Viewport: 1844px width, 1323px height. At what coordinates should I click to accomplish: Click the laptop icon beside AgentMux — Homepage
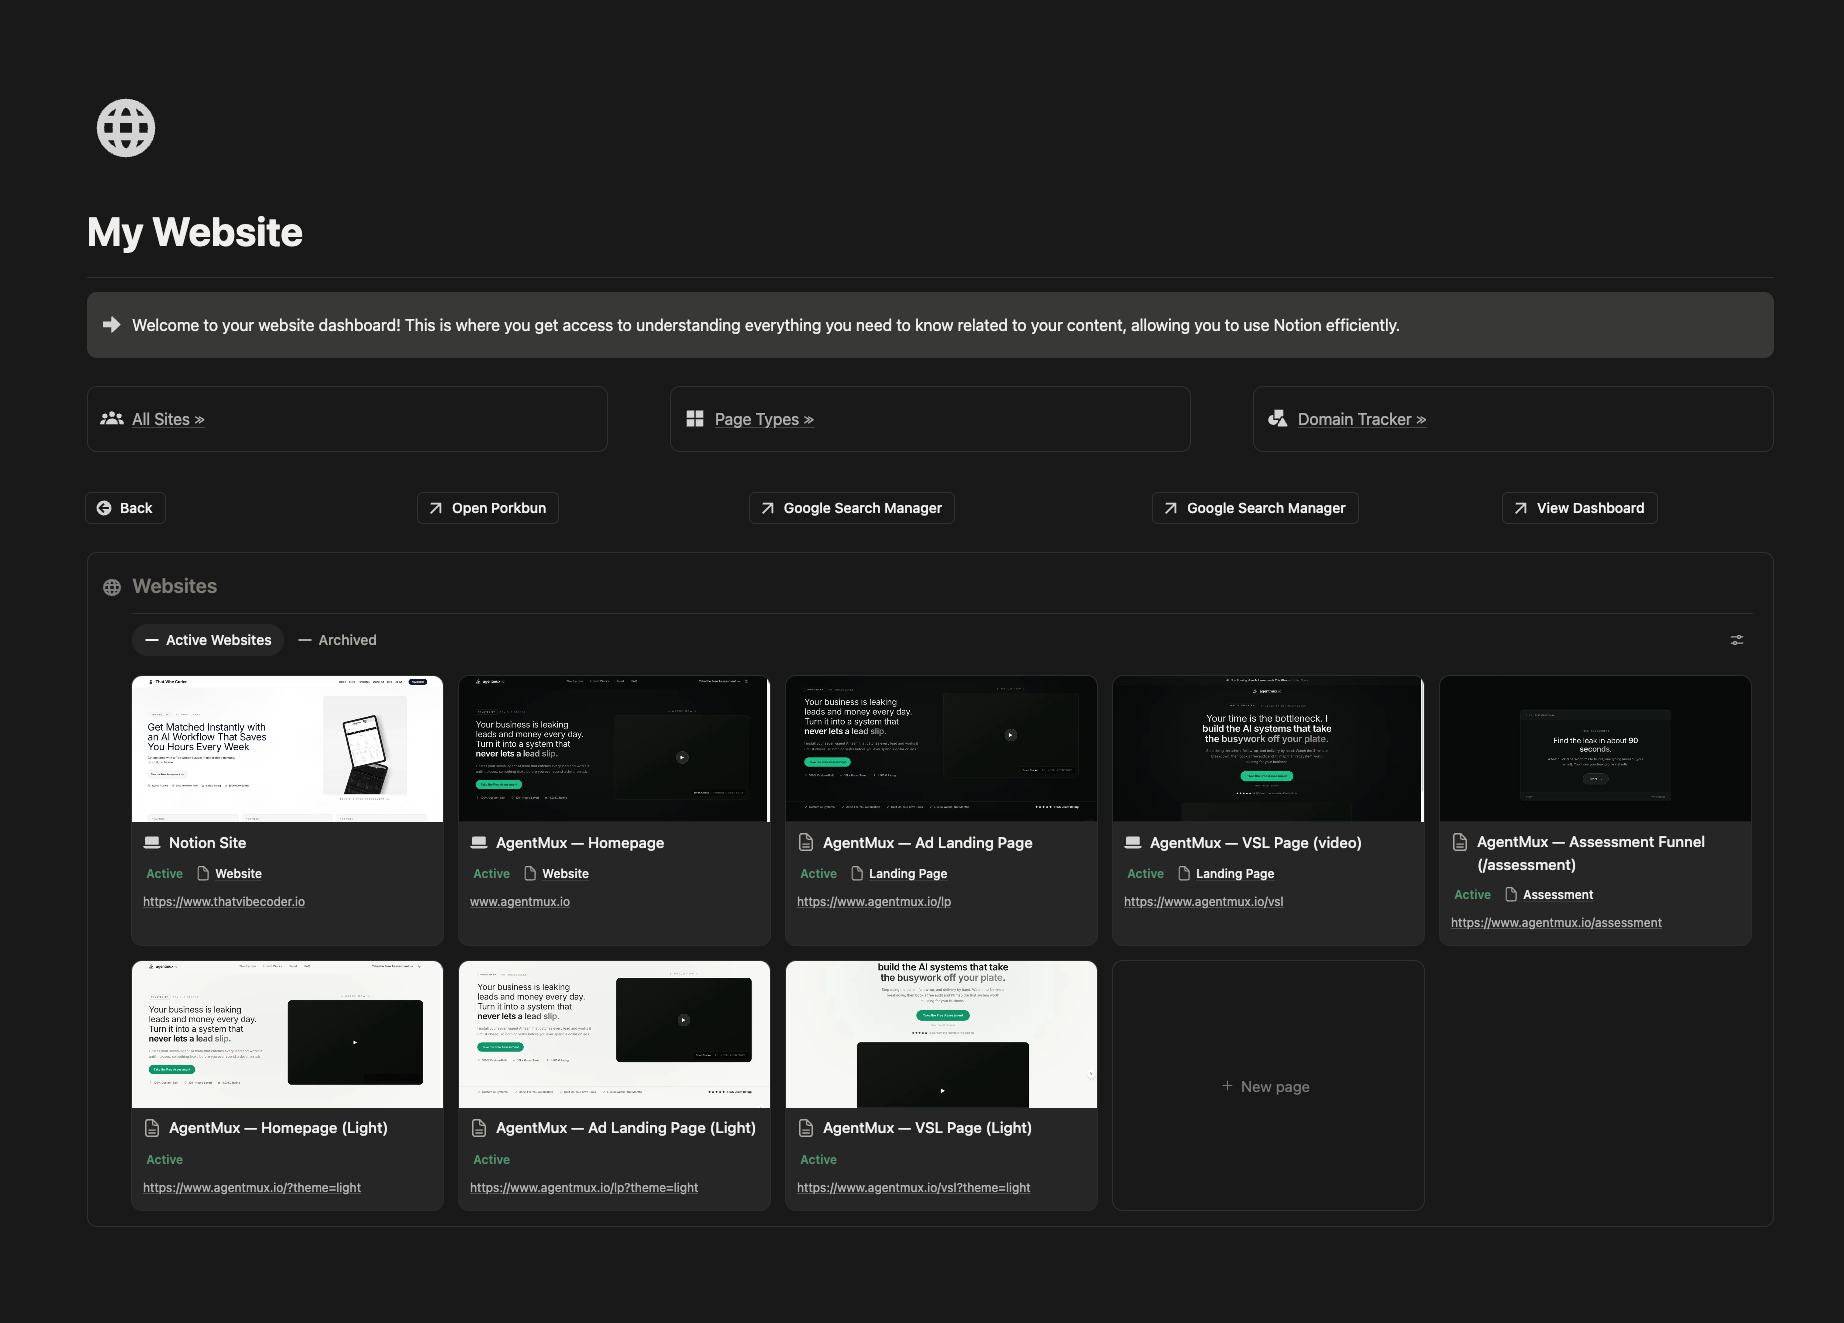click(x=479, y=842)
